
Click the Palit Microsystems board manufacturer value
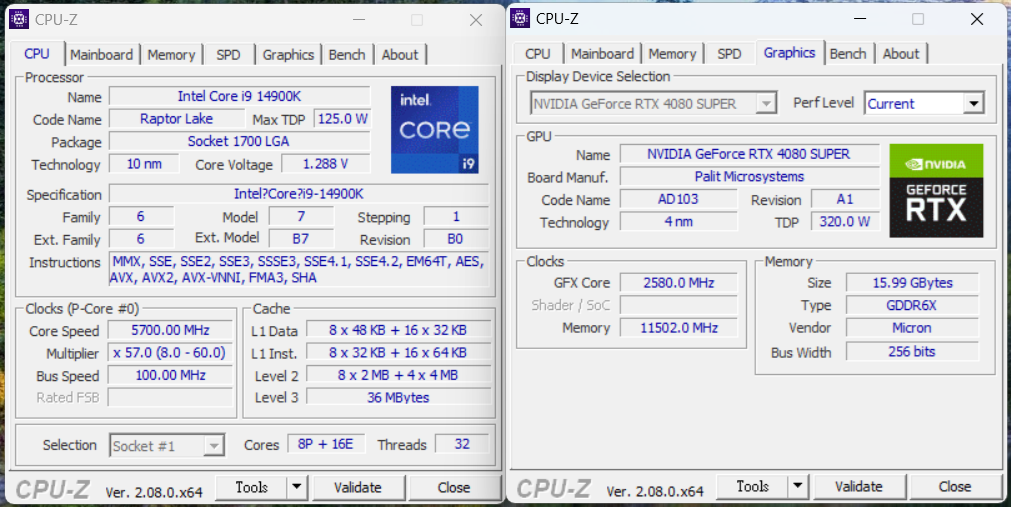[749, 176]
